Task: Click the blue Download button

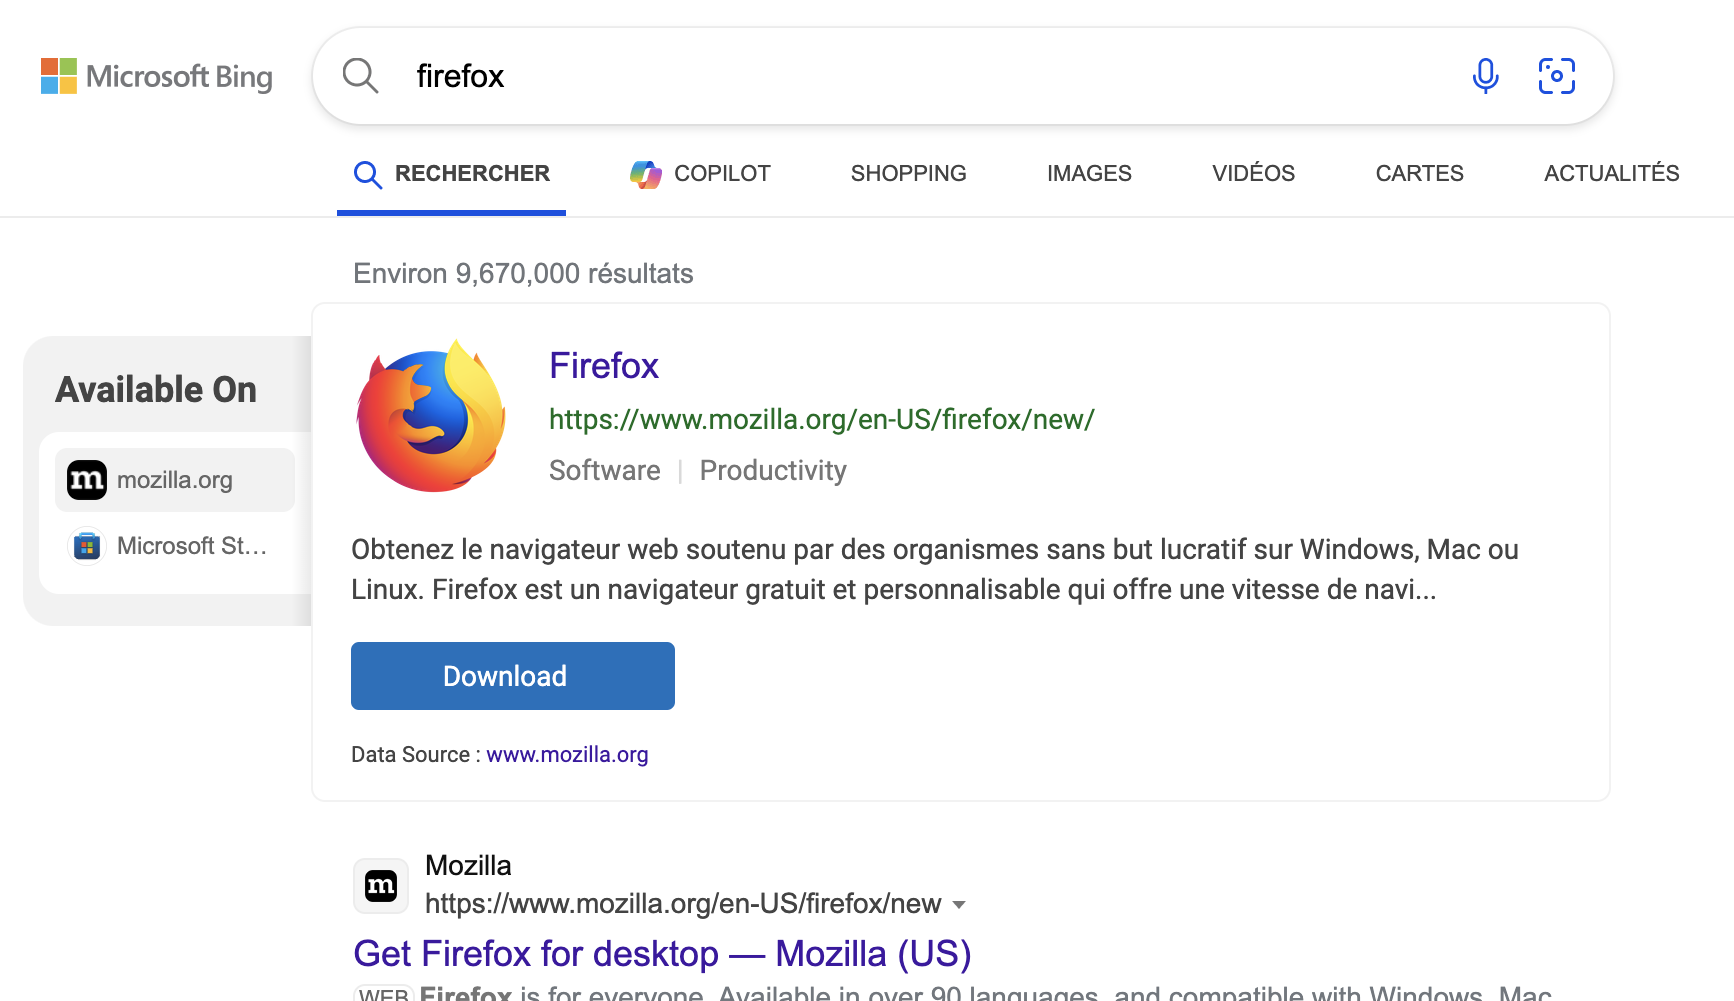Action: pos(513,676)
